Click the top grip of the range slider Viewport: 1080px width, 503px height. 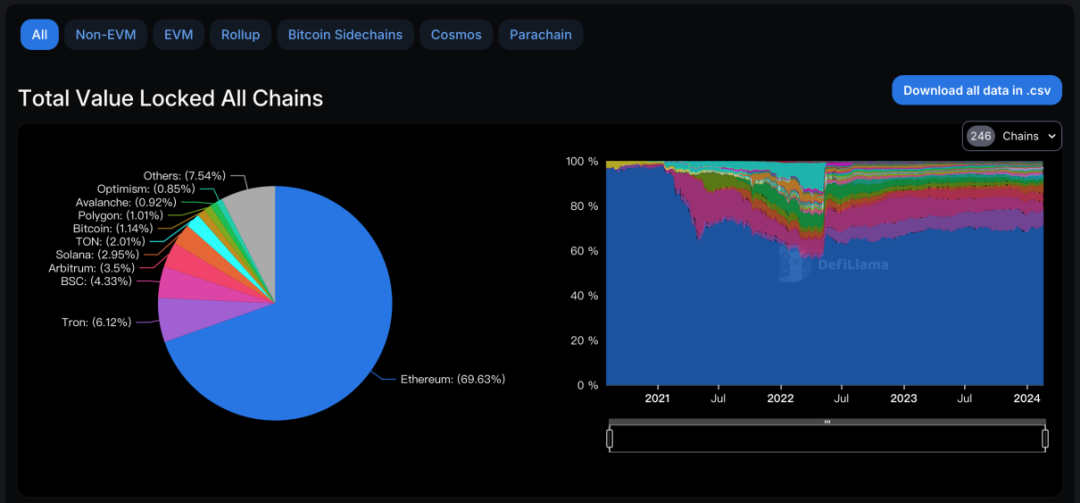827,421
